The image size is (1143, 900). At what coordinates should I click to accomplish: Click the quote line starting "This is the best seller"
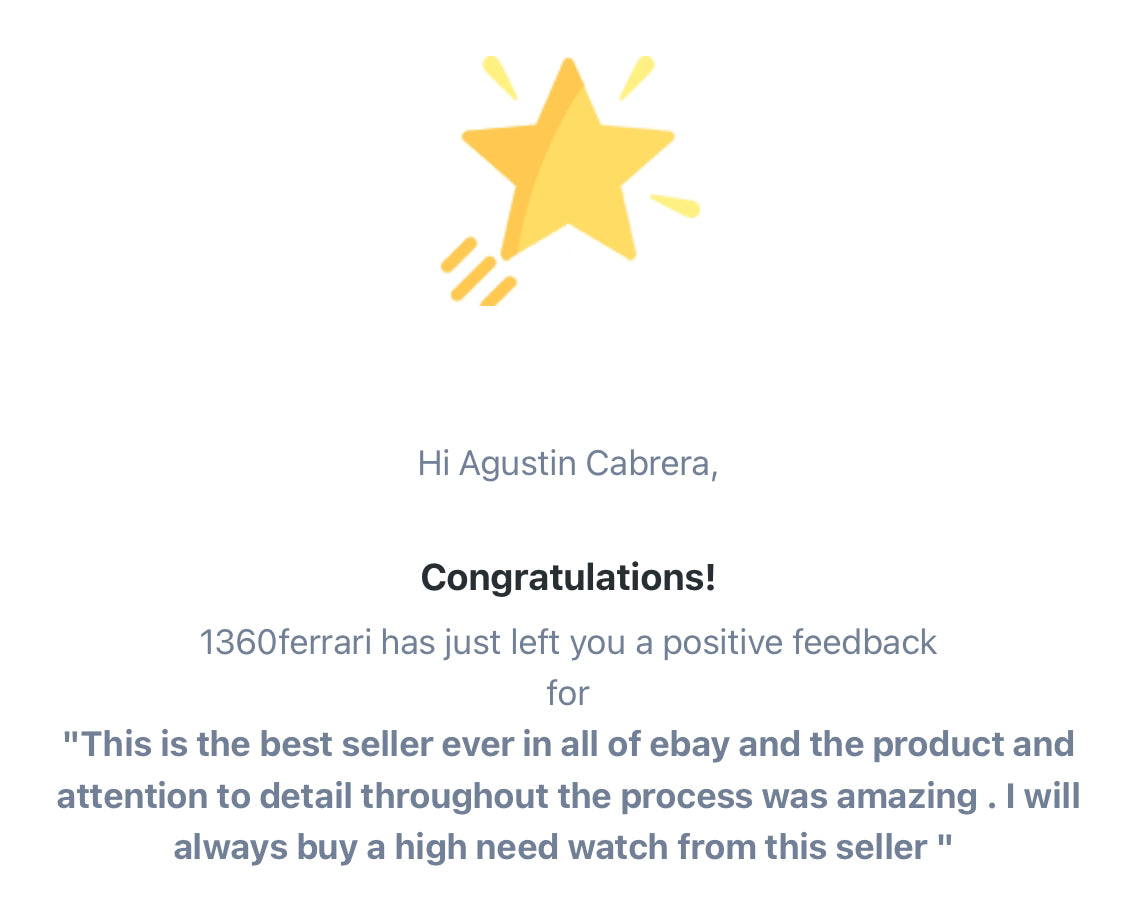click(x=569, y=745)
